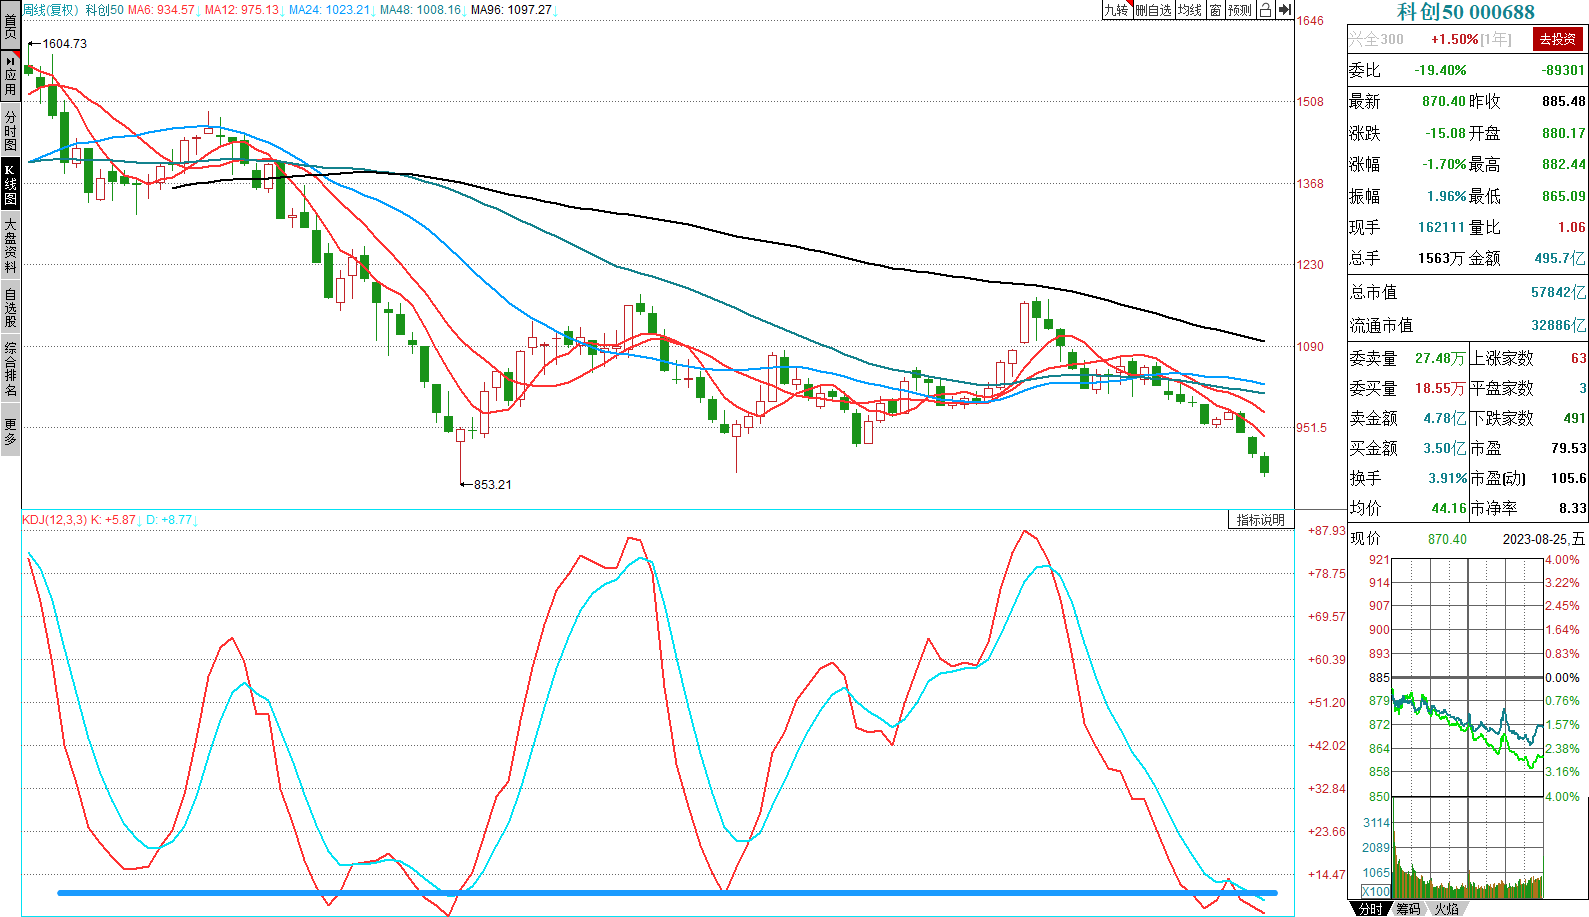Click the 指标说明 indicator help button
Viewport: 1589px width, 917px height.
[x=1260, y=520]
